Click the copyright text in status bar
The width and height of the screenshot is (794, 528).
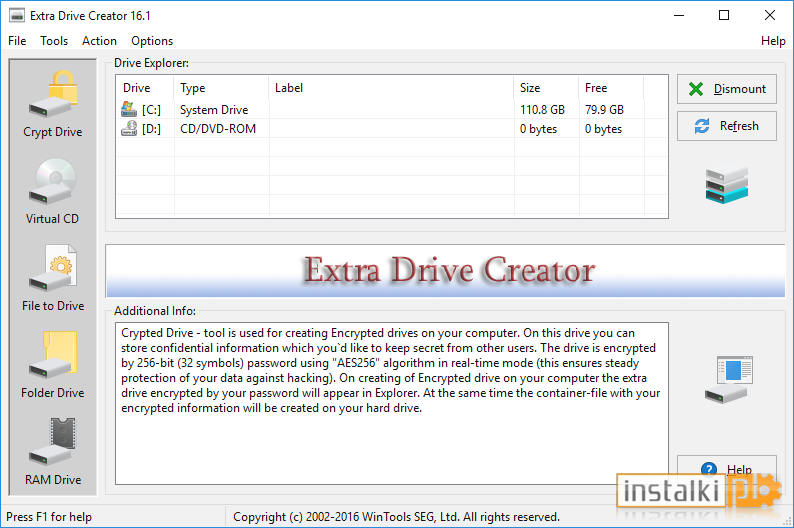click(x=396, y=517)
